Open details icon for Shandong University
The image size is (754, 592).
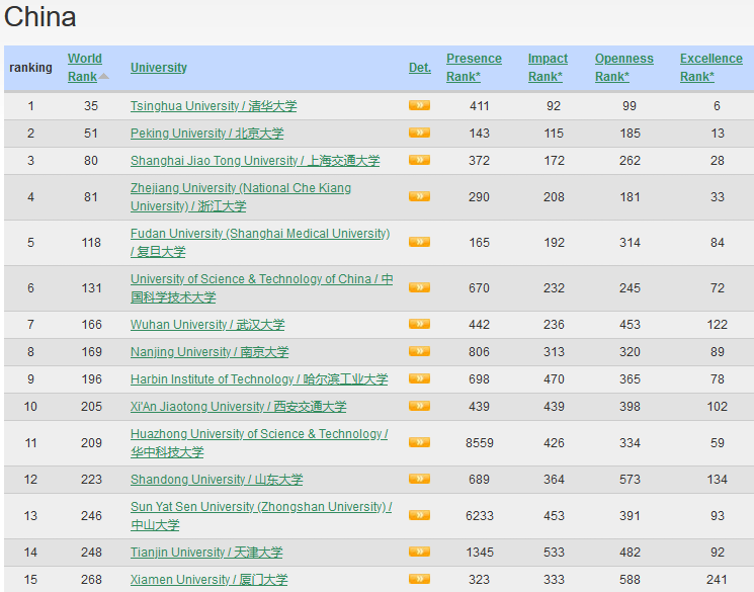(419, 479)
